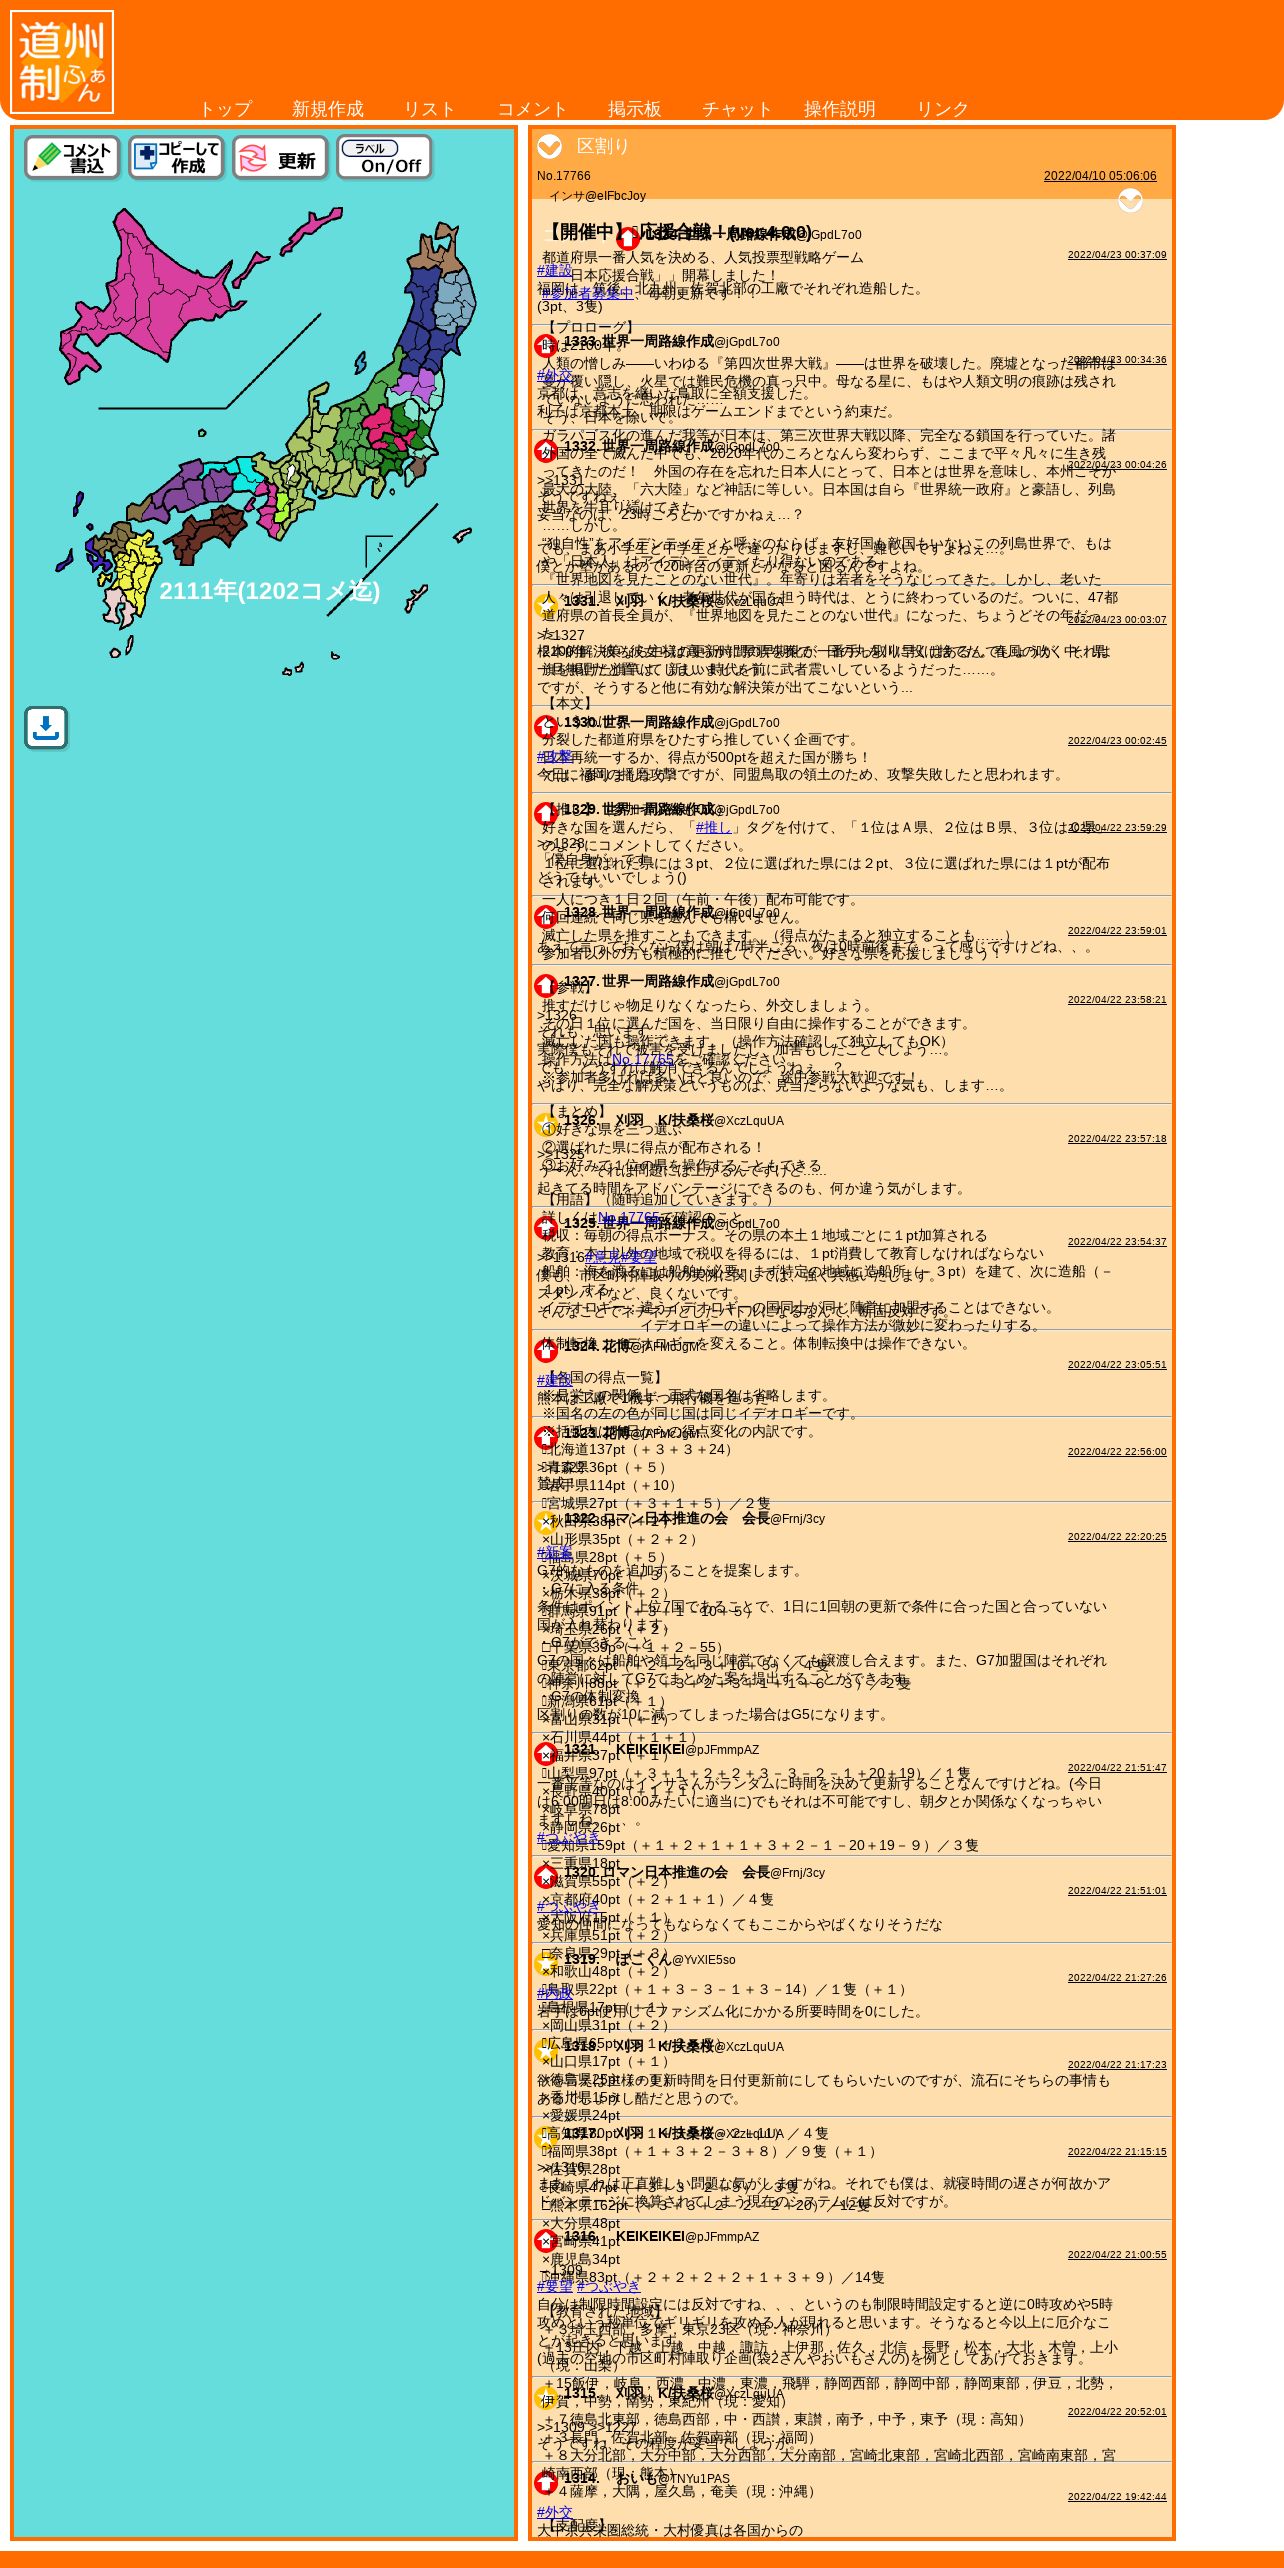Click yellow star icon beside comment 1319

coord(545,1963)
